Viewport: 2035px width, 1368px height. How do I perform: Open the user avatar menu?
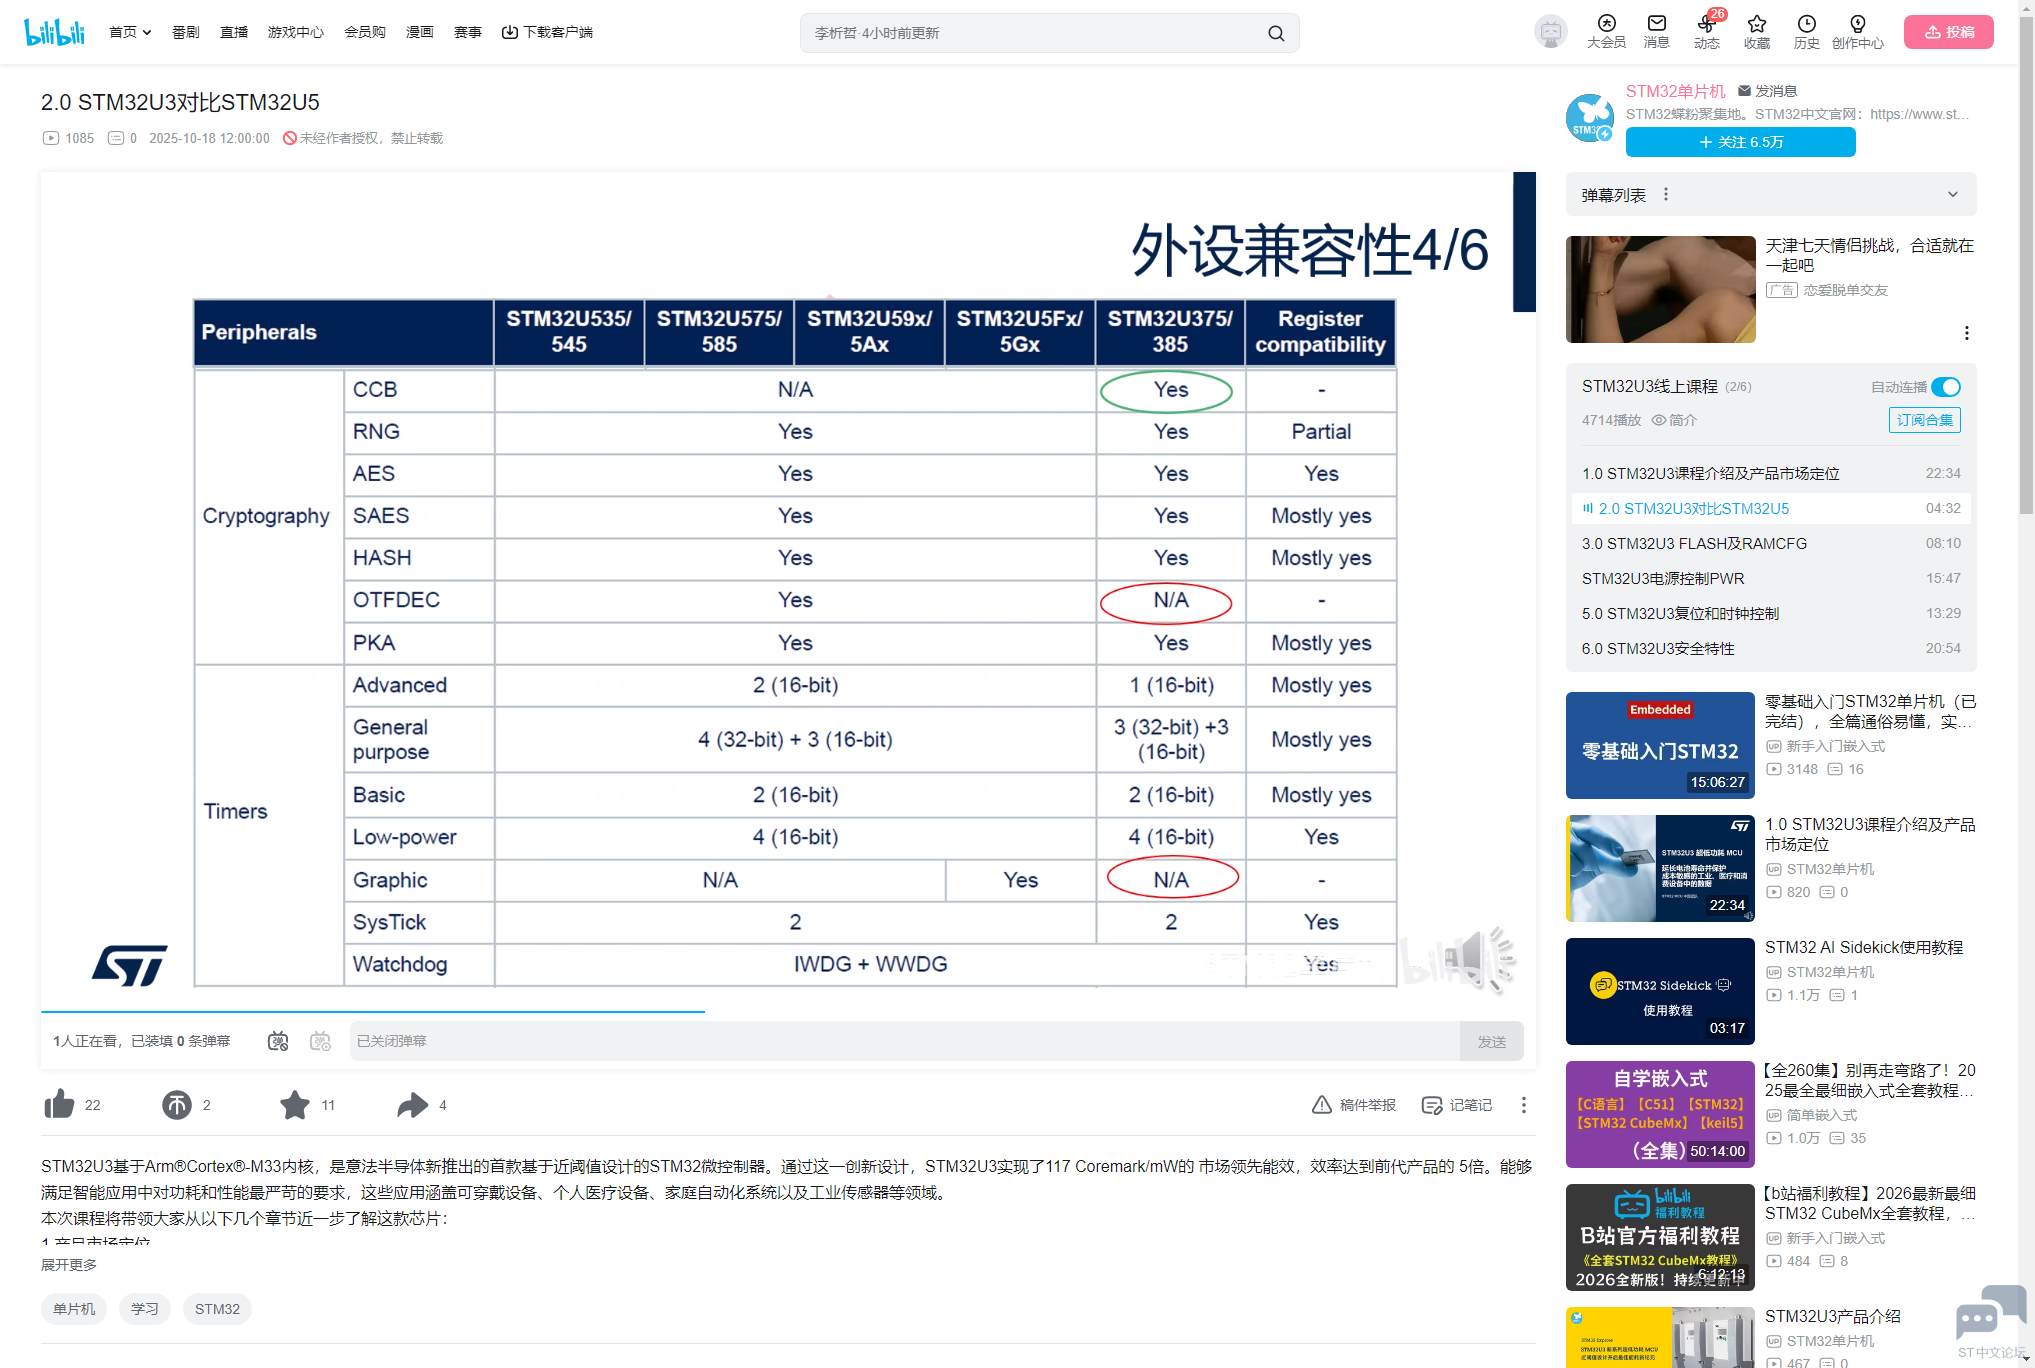click(x=1550, y=32)
